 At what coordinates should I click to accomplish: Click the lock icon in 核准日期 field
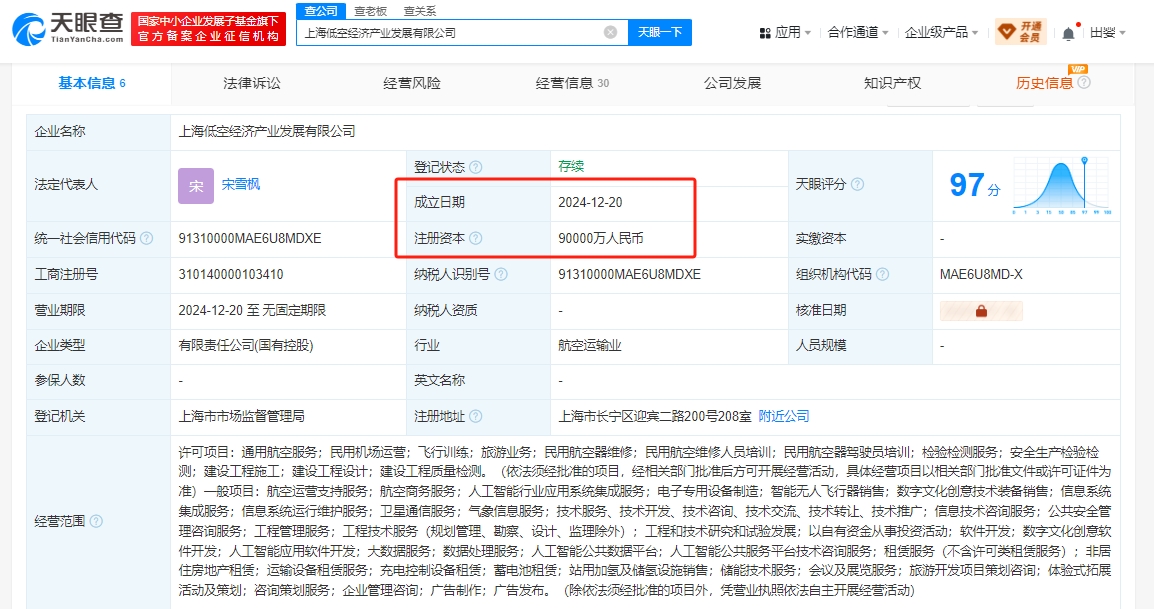click(x=980, y=310)
